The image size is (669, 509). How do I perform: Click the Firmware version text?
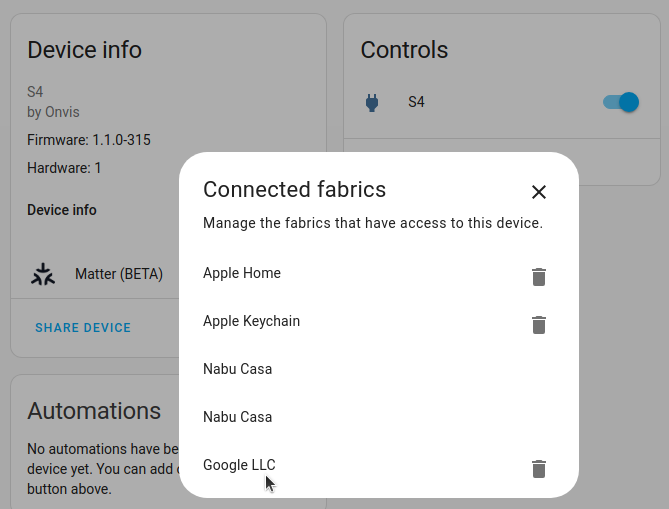89,140
